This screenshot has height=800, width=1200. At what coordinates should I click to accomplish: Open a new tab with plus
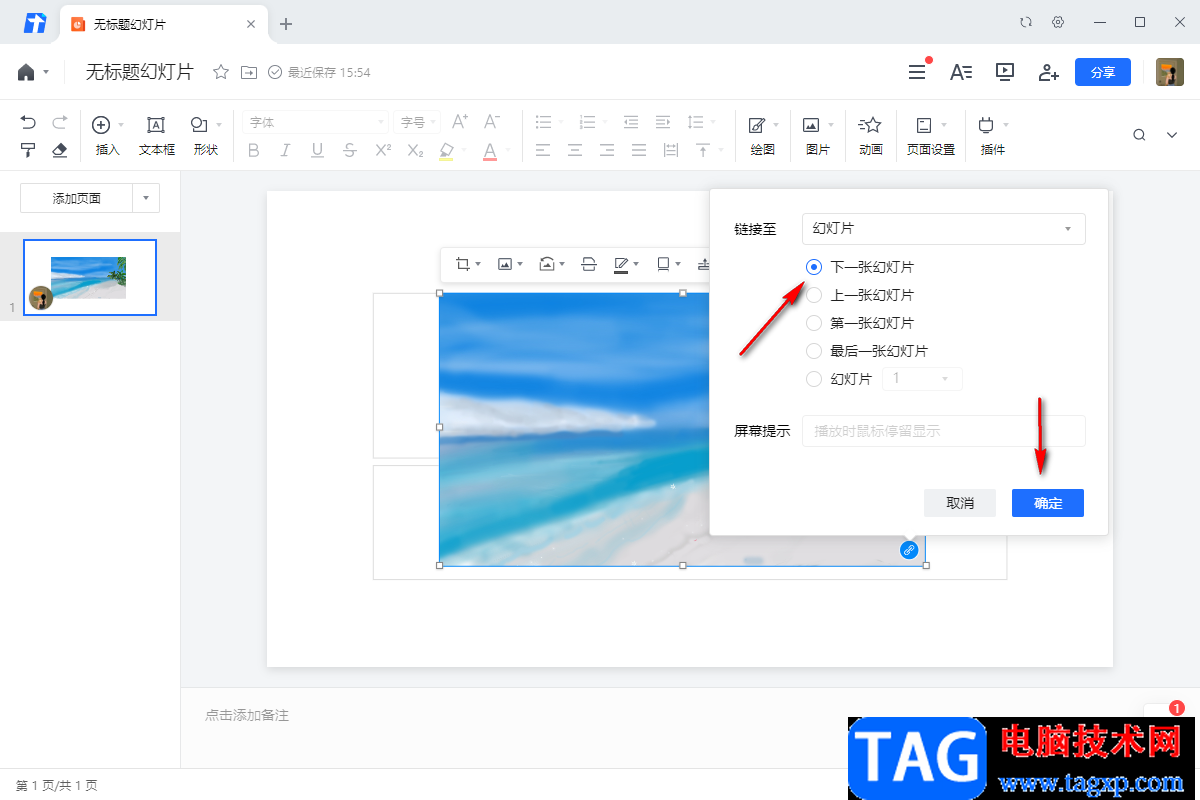click(x=286, y=23)
